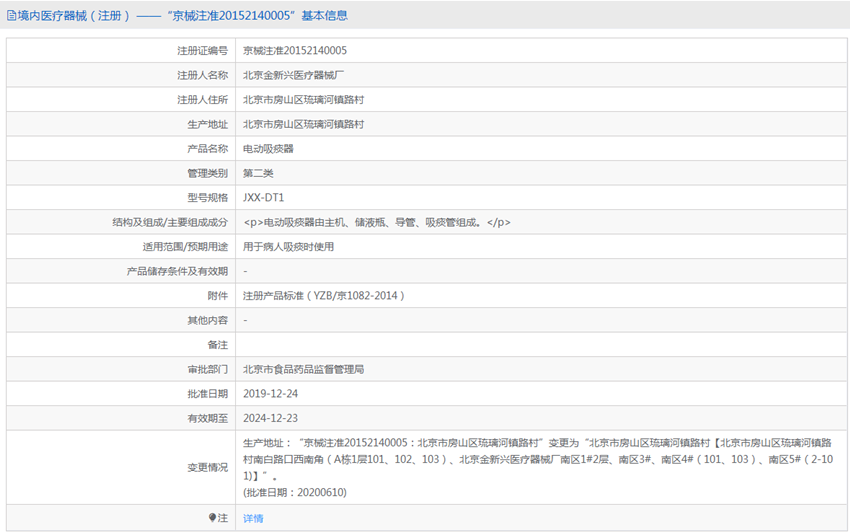Click the 批准日期：20200610 change note

(295, 493)
